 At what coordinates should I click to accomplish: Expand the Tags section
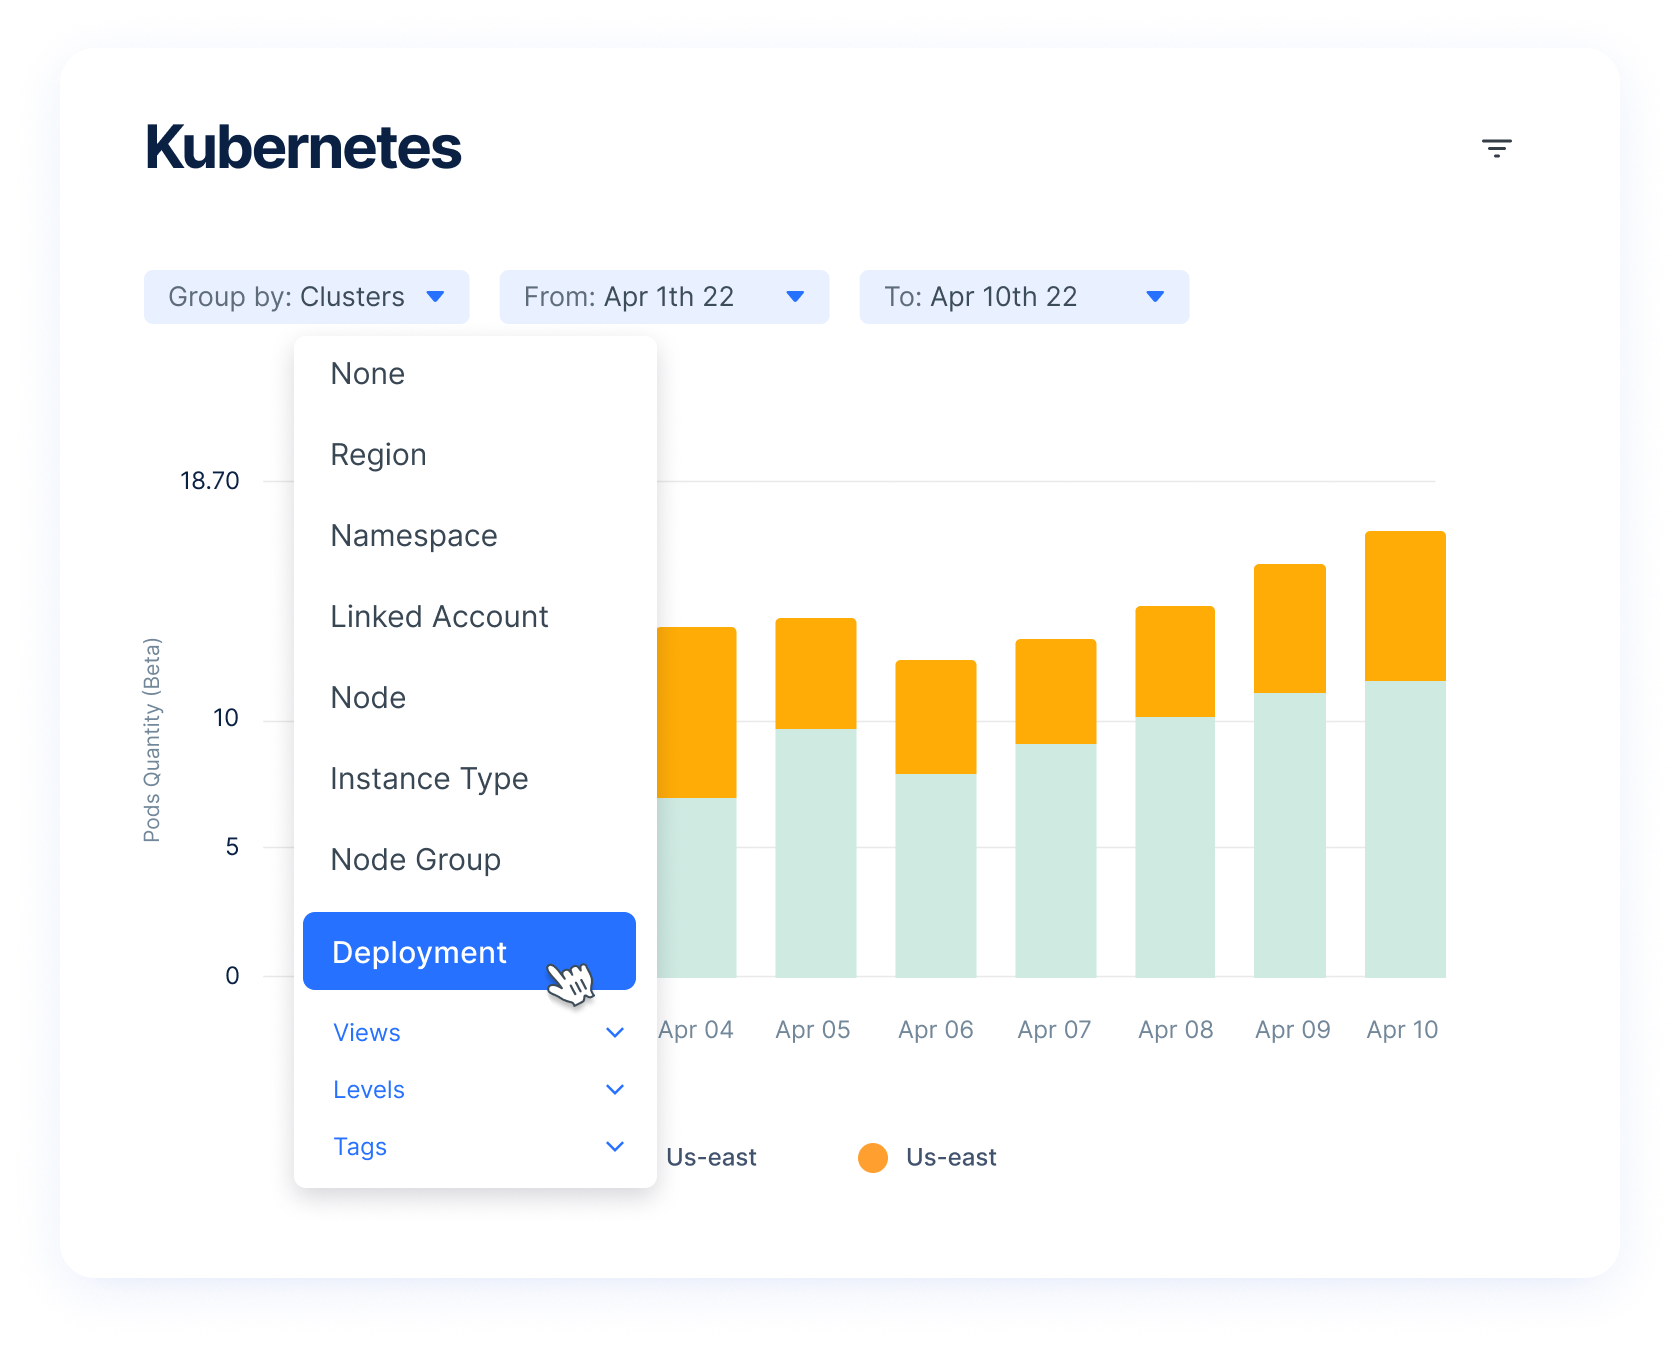click(x=478, y=1147)
